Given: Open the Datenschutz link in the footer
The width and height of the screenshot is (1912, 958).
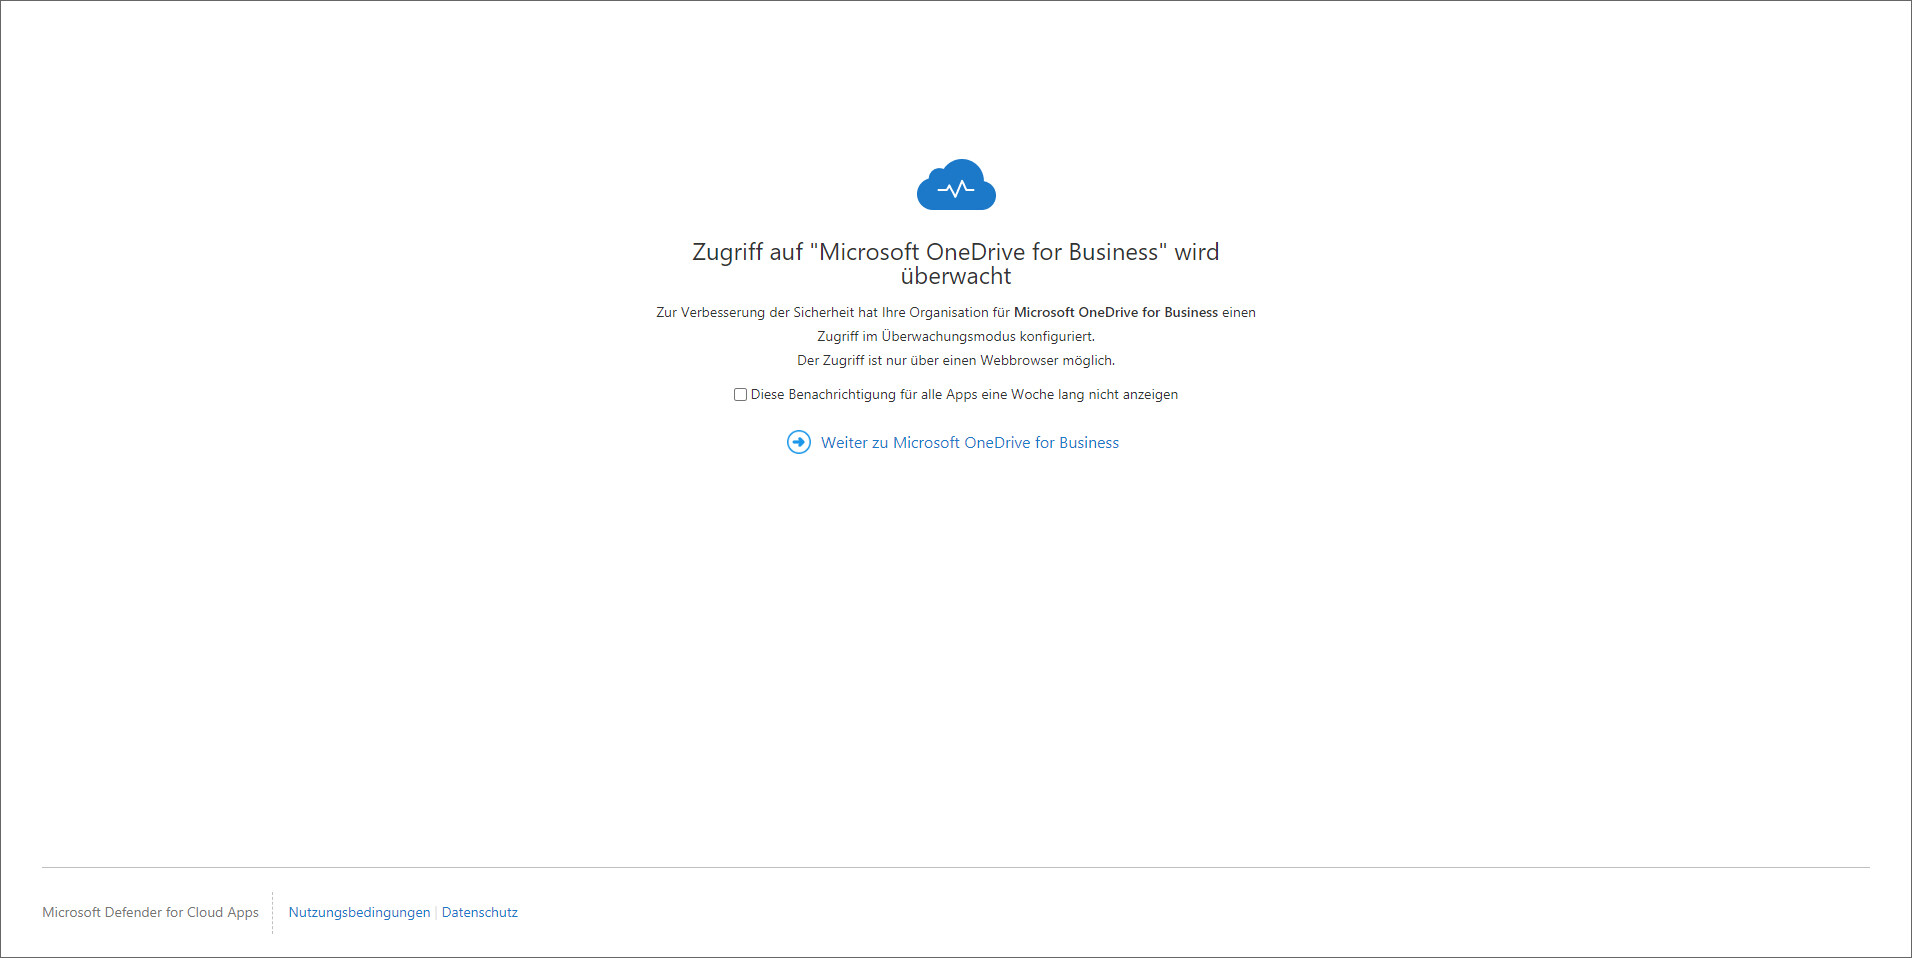Looking at the screenshot, I should click(480, 912).
